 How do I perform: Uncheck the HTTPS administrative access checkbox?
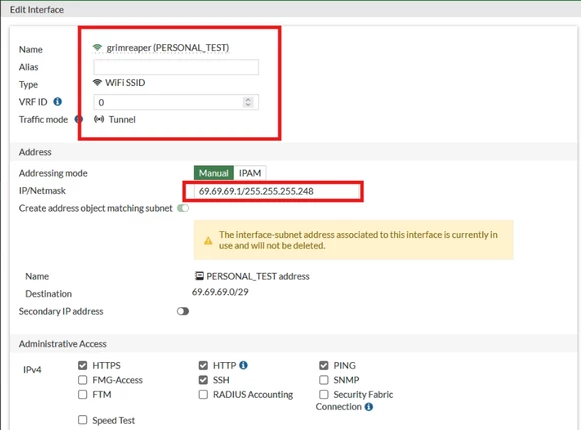83,365
